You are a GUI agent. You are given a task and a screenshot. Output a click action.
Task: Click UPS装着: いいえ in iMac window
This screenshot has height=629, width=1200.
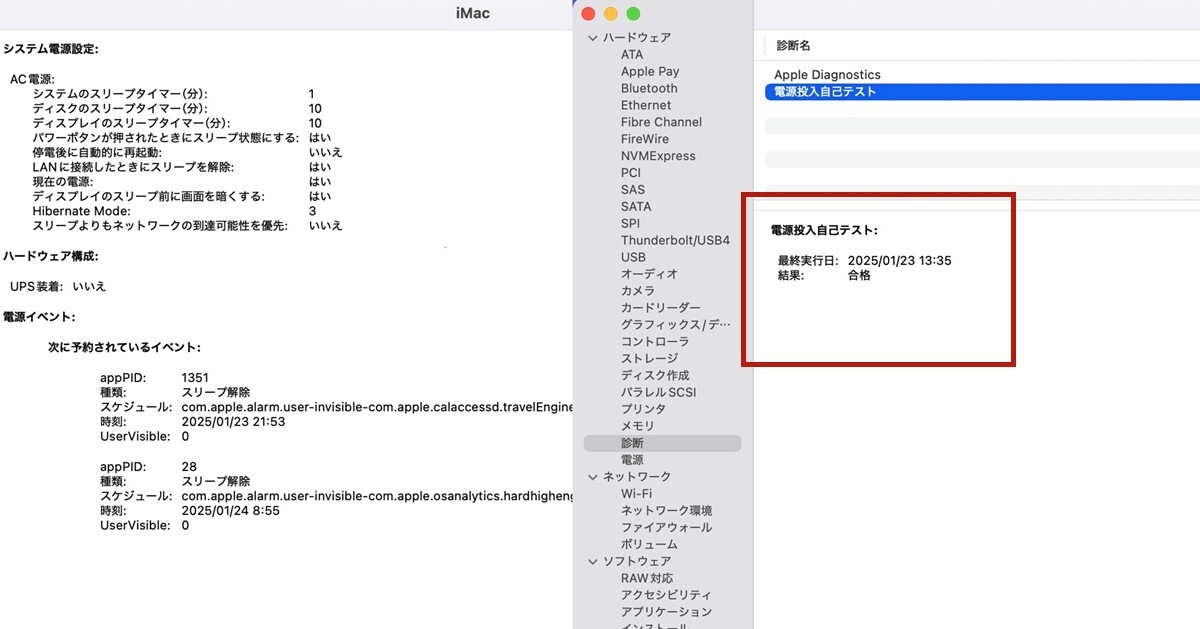click(x=58, y=287)
